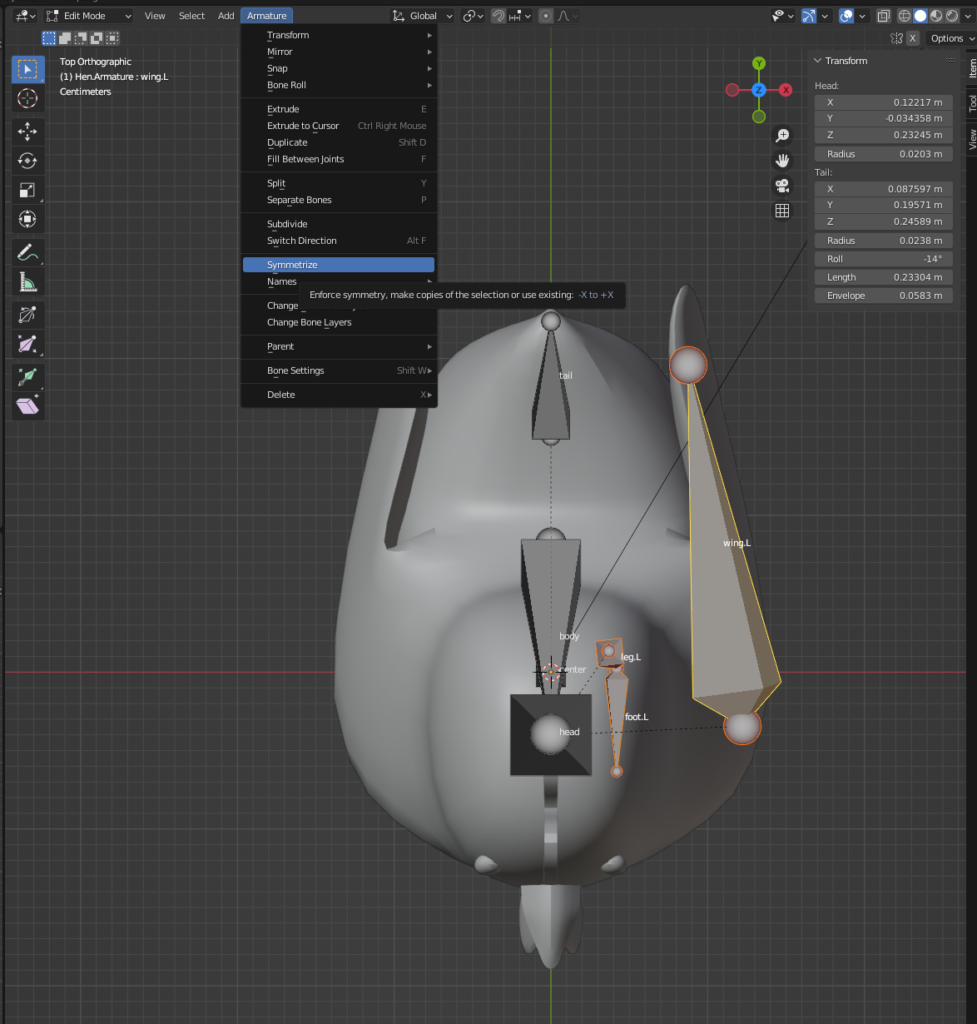977x1024 pixels.
Task: Toggle X-ray display in header
Action: tap(885, 16)
